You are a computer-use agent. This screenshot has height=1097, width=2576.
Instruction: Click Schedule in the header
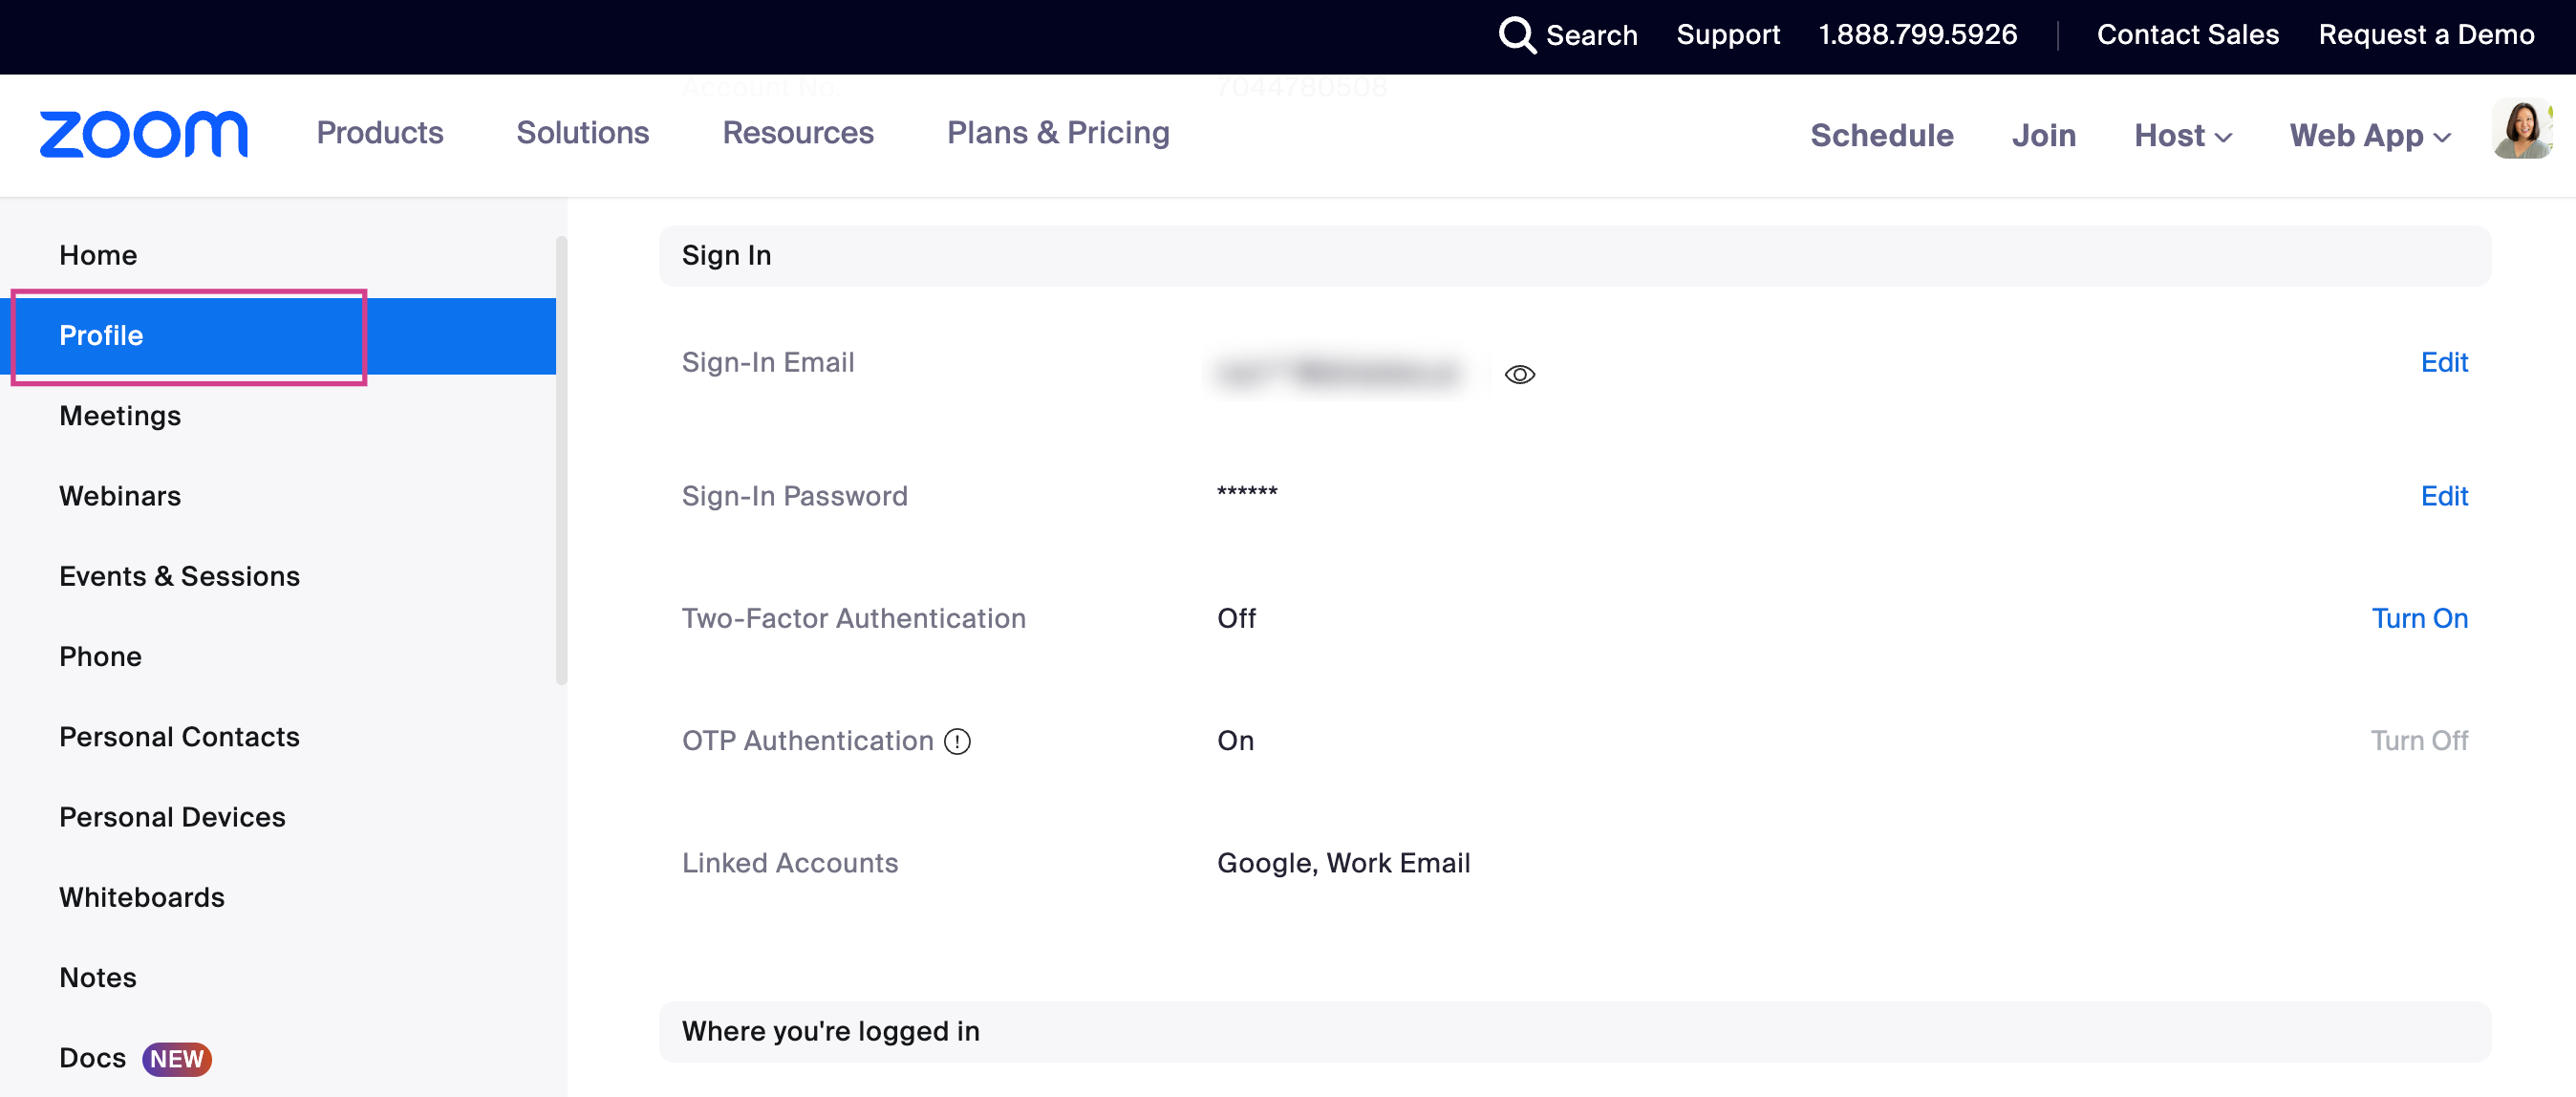tap(1881, 135)
